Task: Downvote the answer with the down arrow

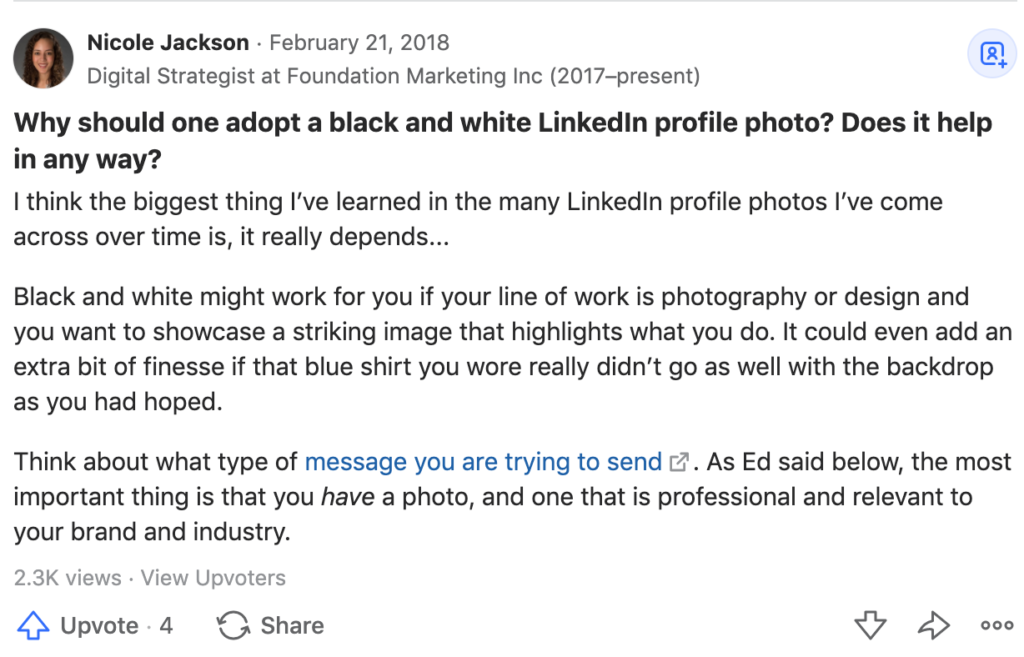Action: pyautogui.click(x=870, y=627)
